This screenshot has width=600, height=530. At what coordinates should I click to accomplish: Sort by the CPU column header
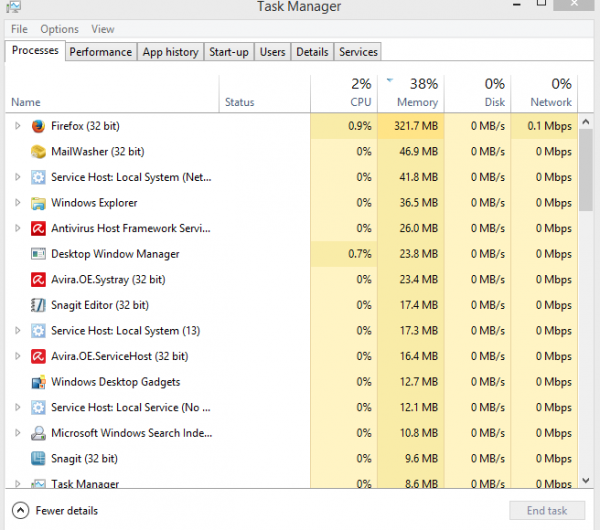[x=344, y=94]
